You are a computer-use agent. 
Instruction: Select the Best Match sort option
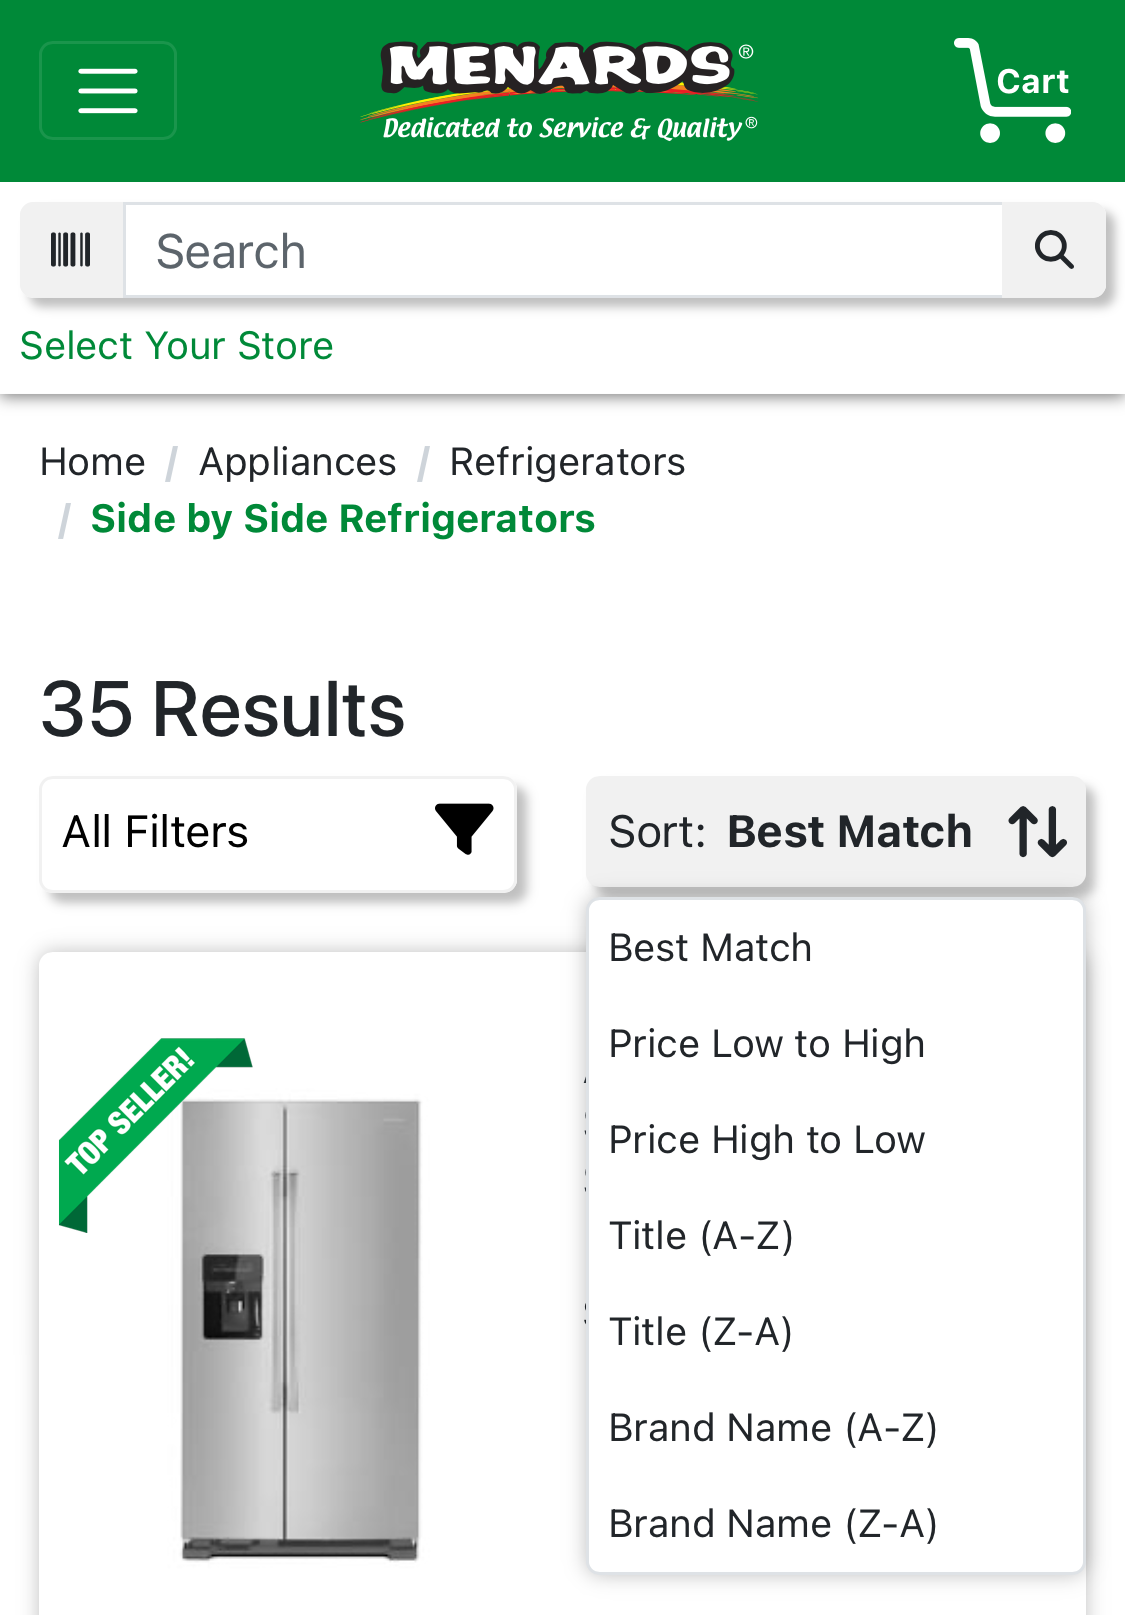709,947
